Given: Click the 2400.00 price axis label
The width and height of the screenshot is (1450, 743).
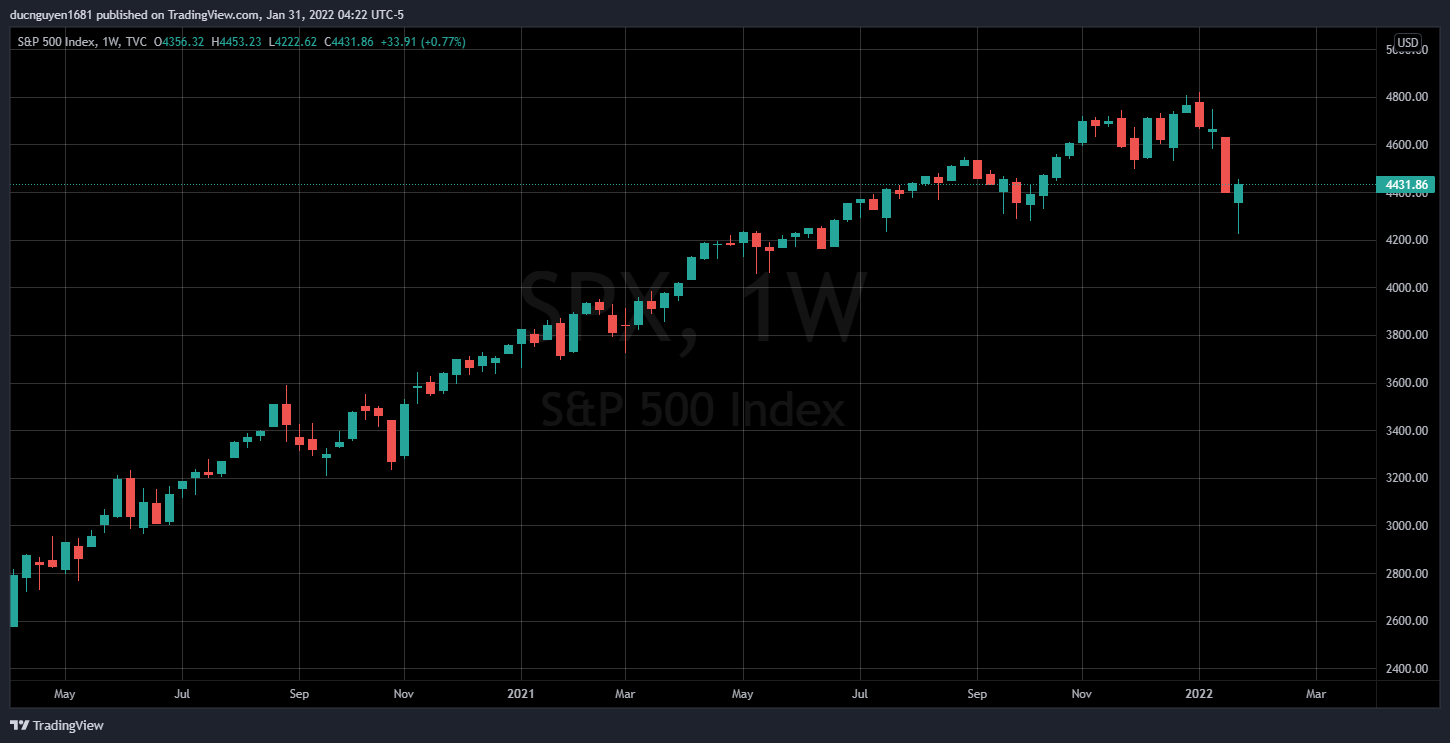Looking at the screenshot, I should pos(1405,669).
